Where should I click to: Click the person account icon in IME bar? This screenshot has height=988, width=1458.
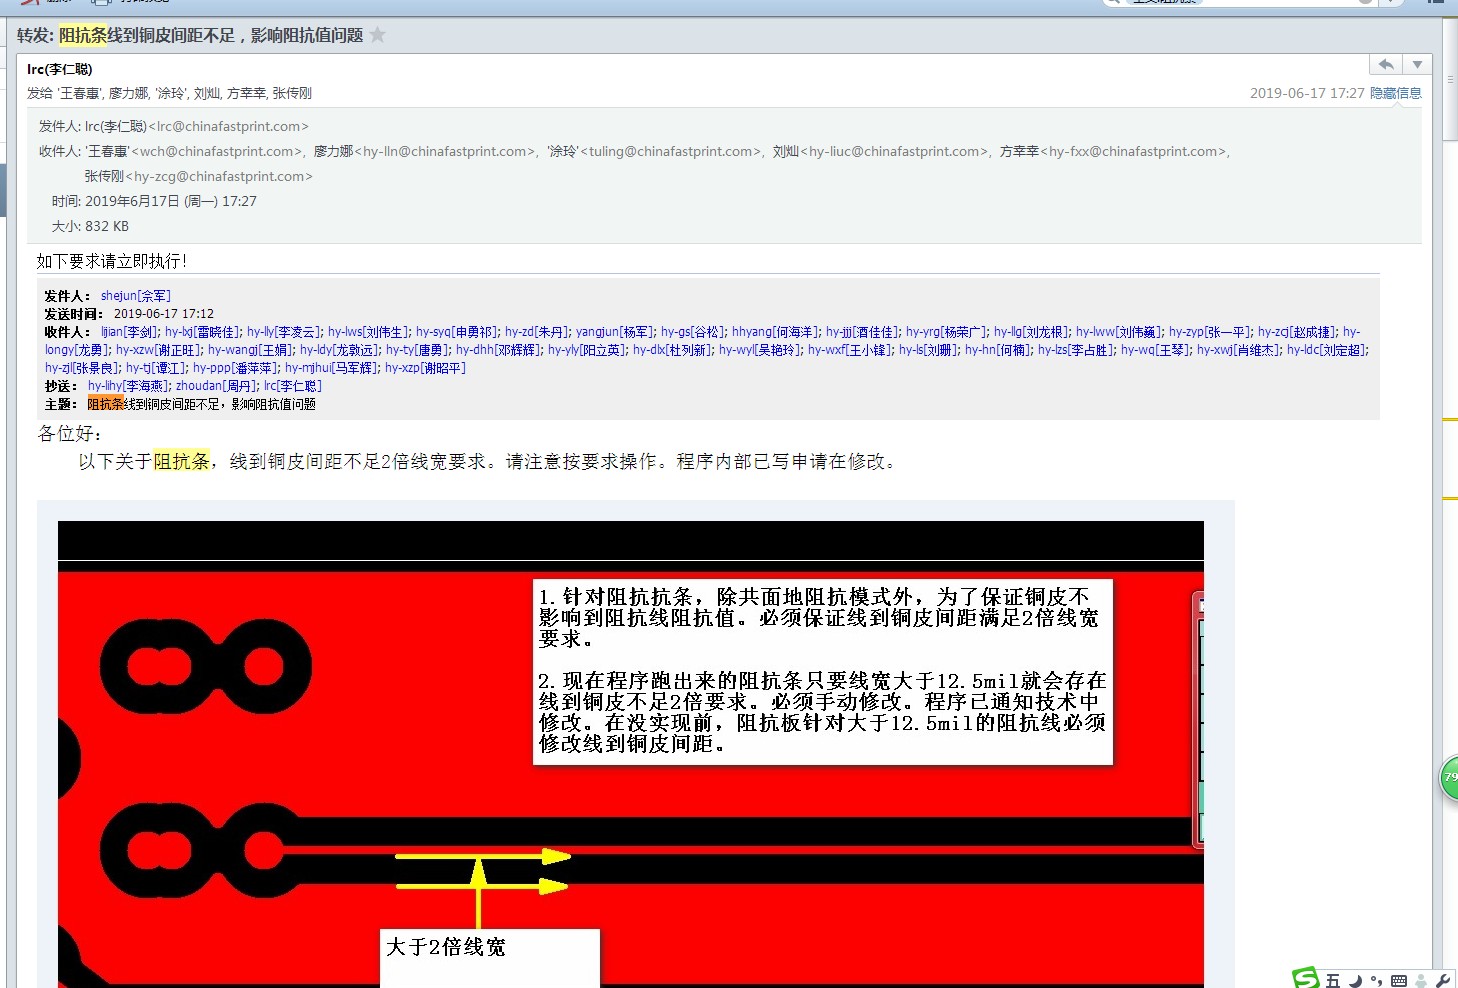[x=1420, y=981]
